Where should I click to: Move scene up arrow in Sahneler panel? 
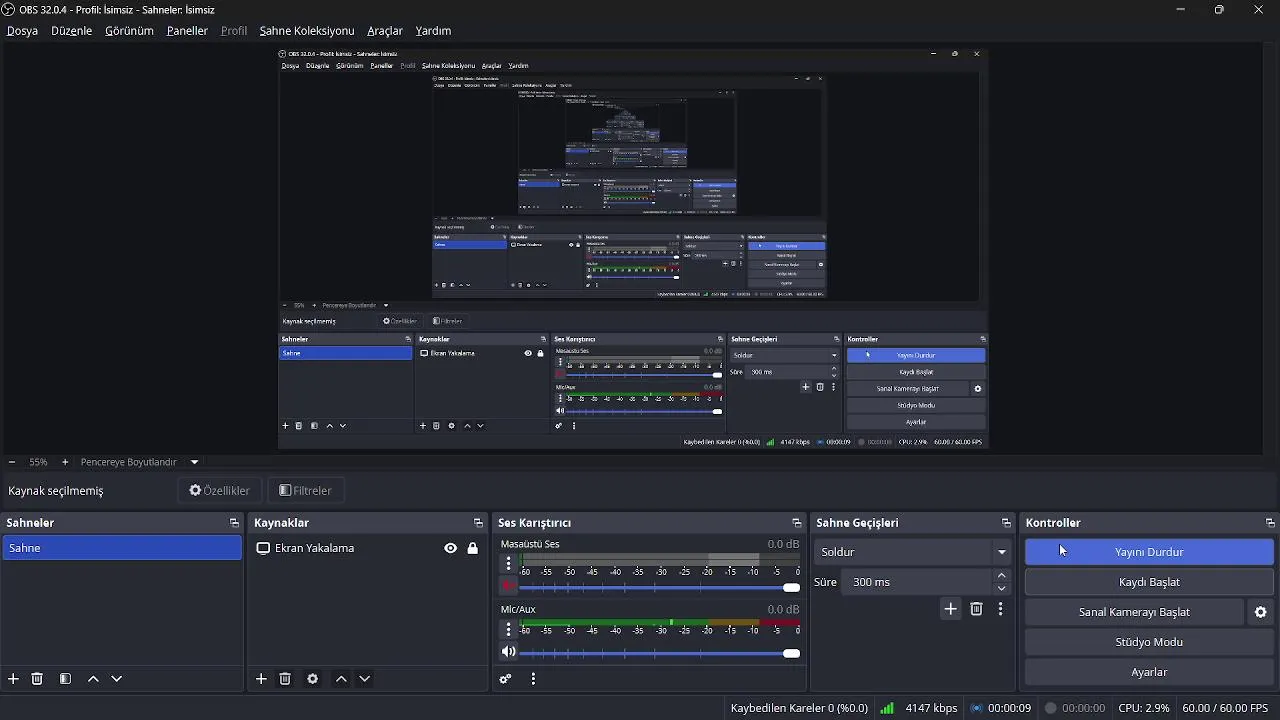click(x=93, y=679)
